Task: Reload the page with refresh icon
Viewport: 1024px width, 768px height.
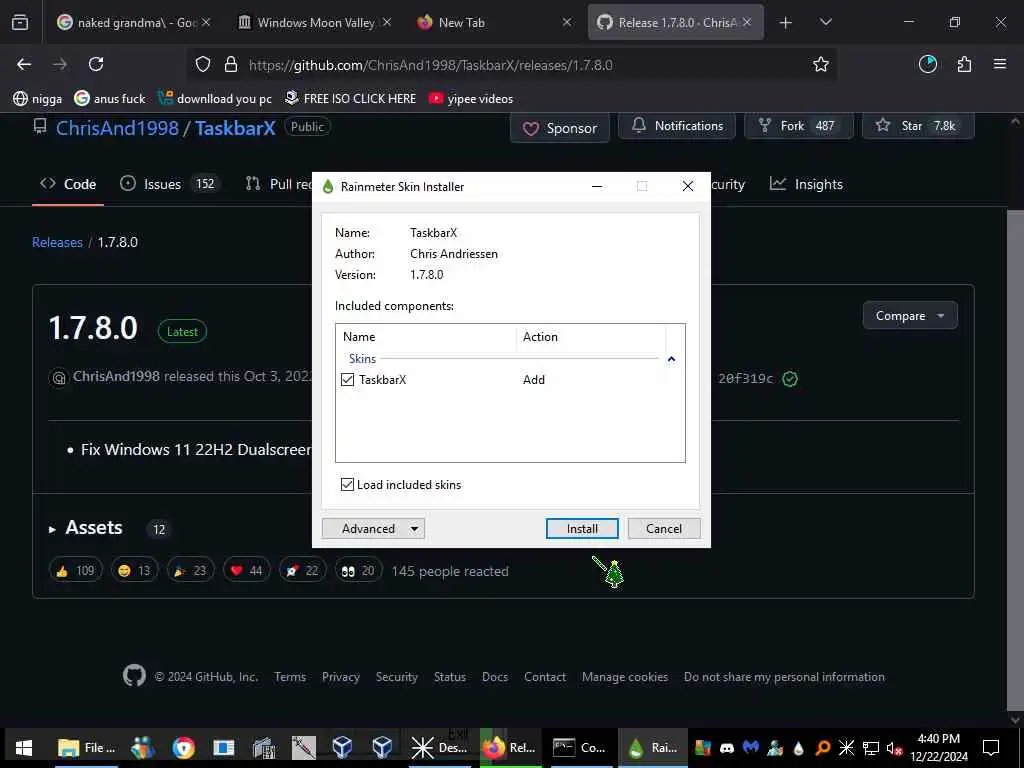Action: coord(96,64)
